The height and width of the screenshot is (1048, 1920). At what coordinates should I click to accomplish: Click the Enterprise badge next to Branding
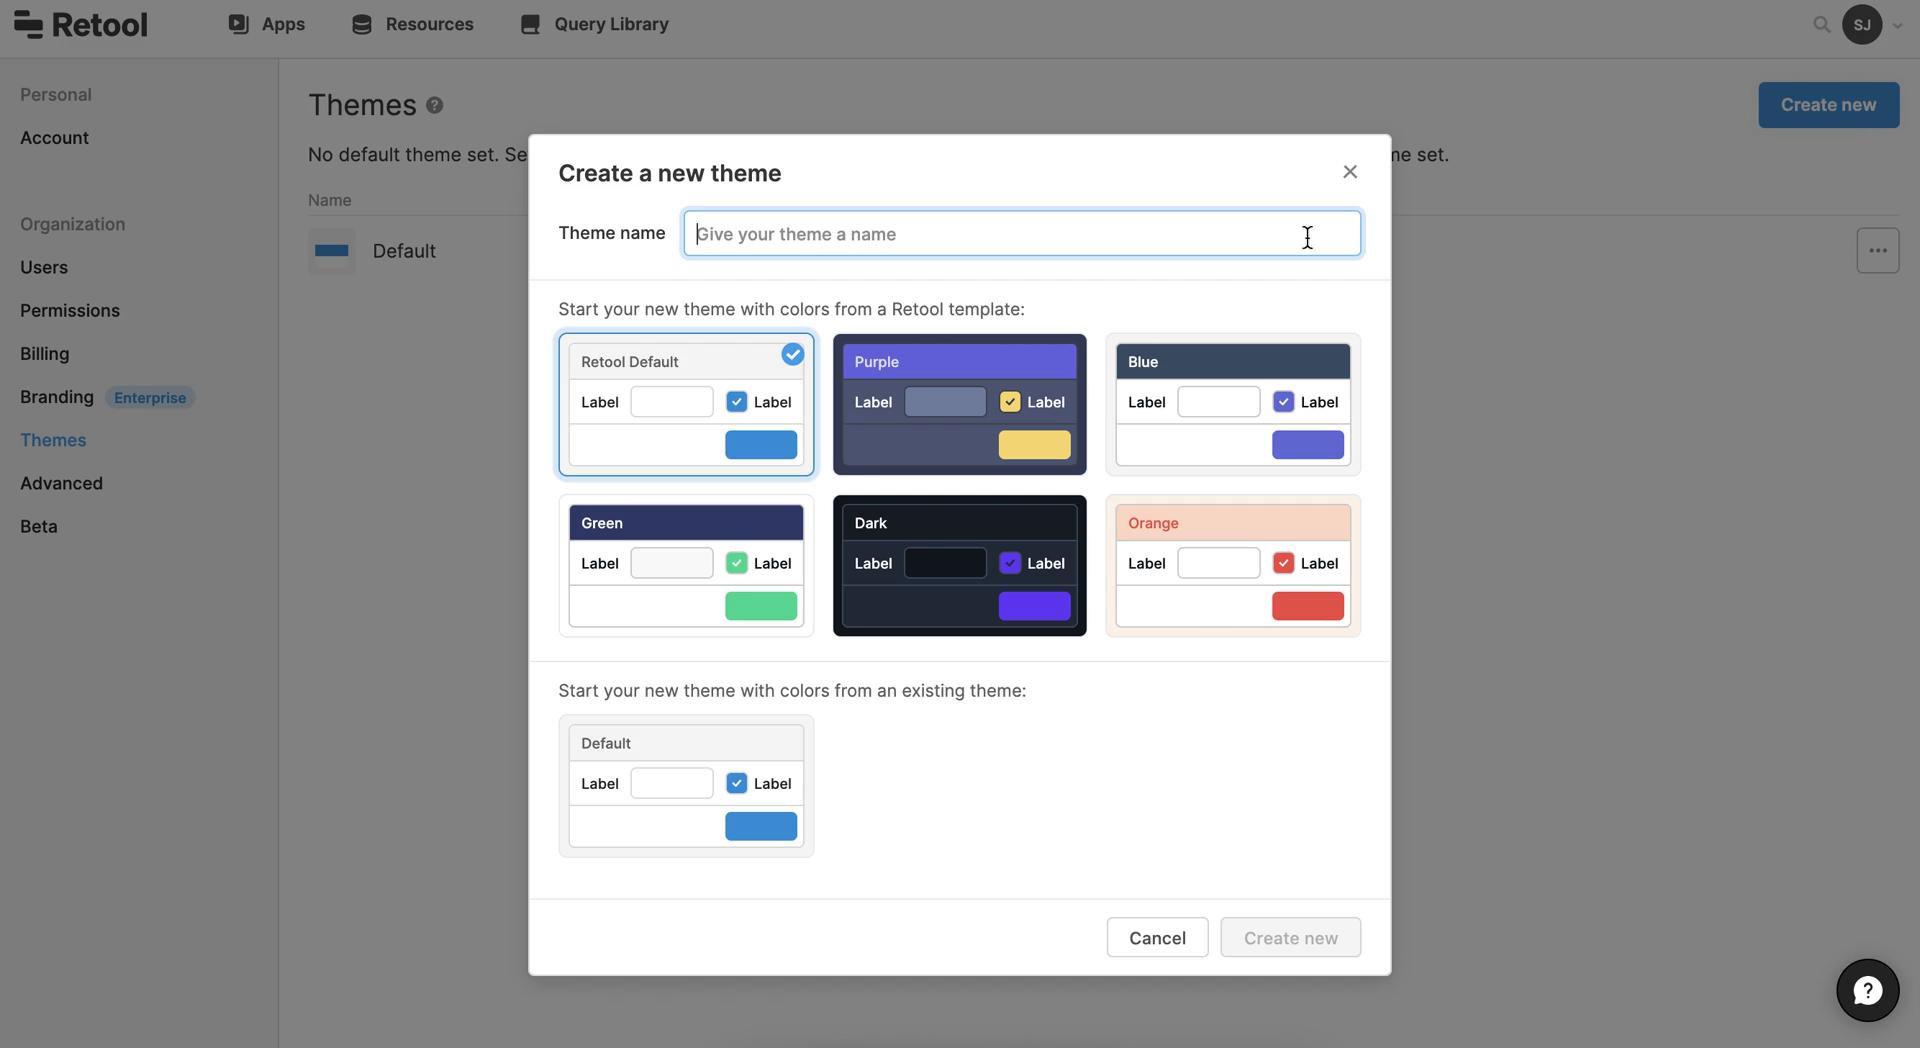click(x=150, y=398)
